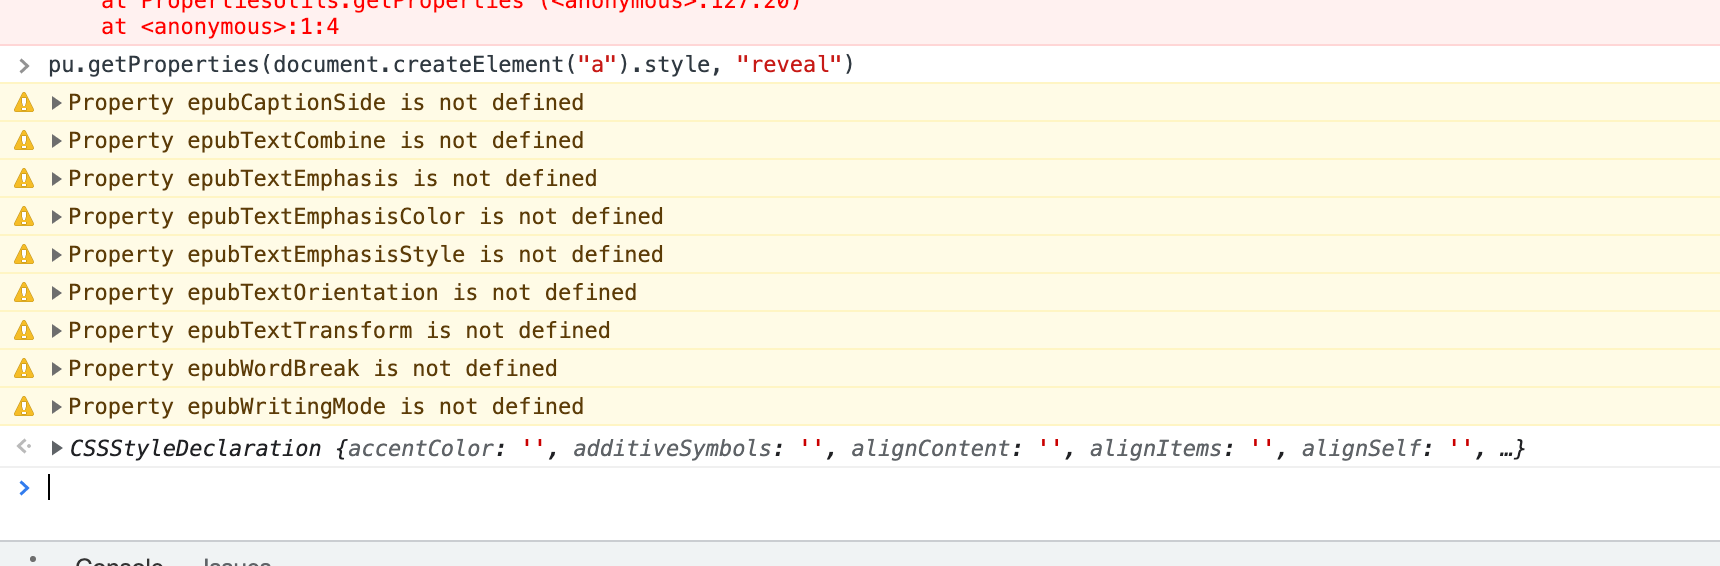Open the drawer three-dot menu
The height and width of the screenshot is (566, 1720).
(32, 559)
